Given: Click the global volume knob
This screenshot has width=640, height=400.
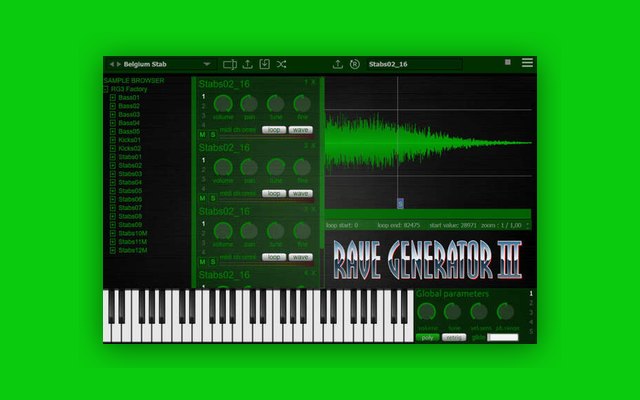Looking at the screenshot, I should 427,312.
